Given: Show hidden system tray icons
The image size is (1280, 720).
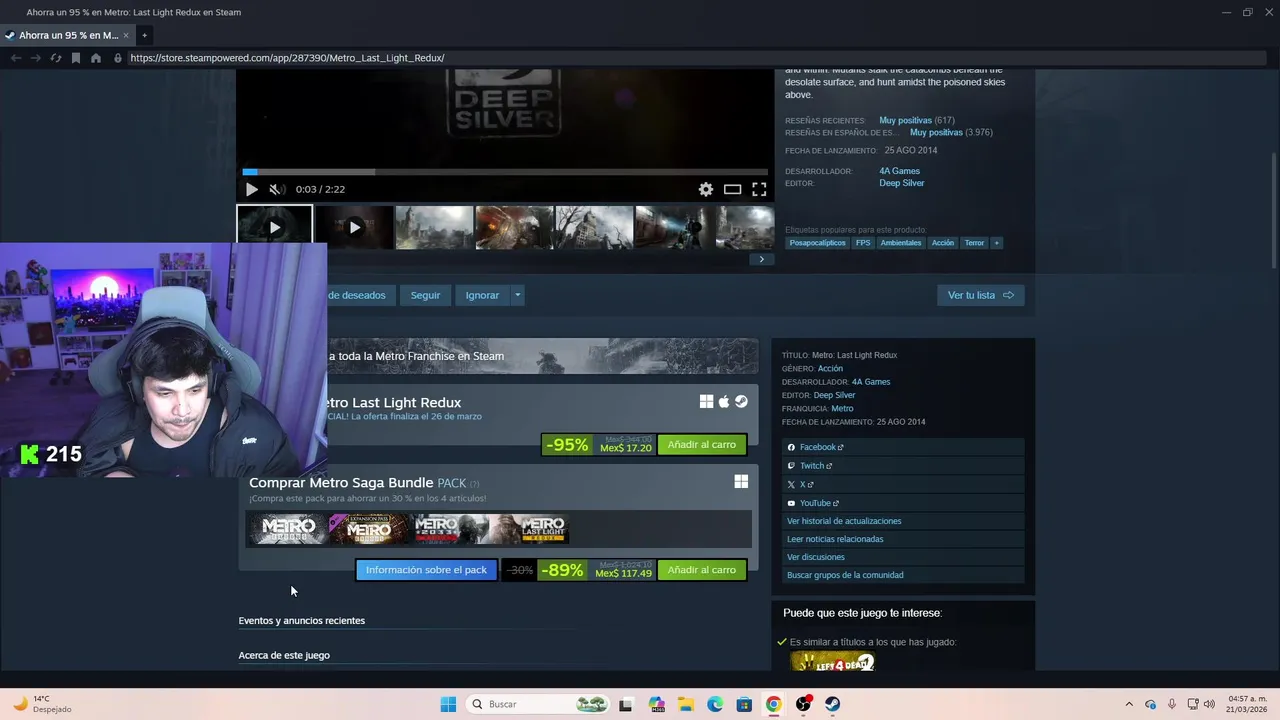Looking at the screenshot, I should (1129, 704).
